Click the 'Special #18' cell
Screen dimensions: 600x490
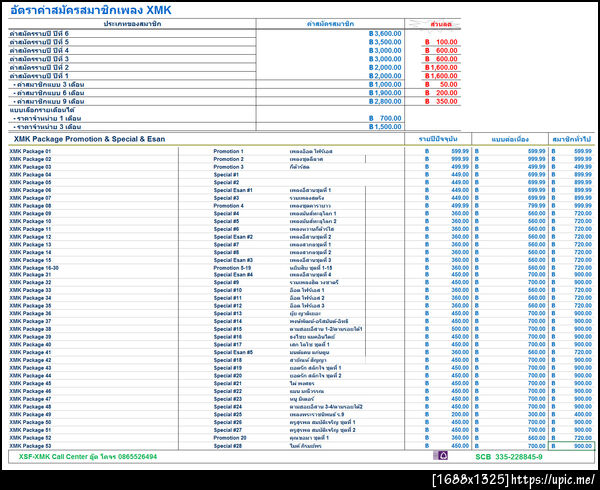pyautogui.click(x=228, y=360)
